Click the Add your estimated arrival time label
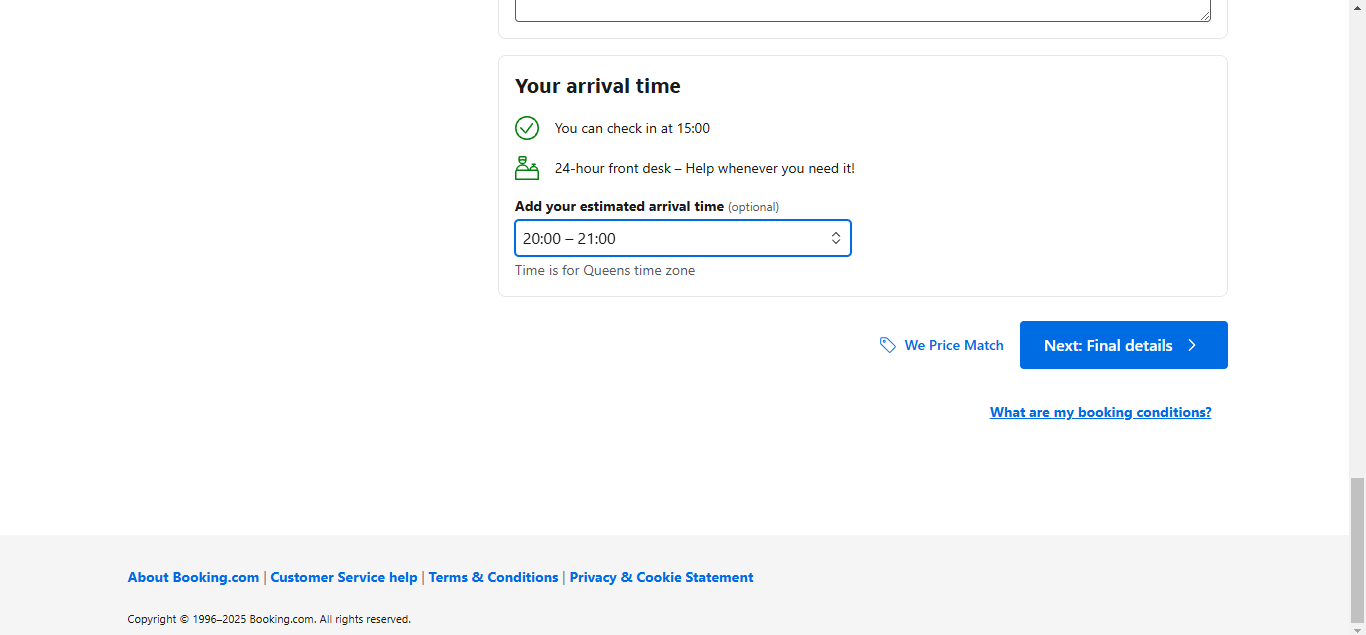Viewport: 1366px width, 635px height. pos(619,207)
